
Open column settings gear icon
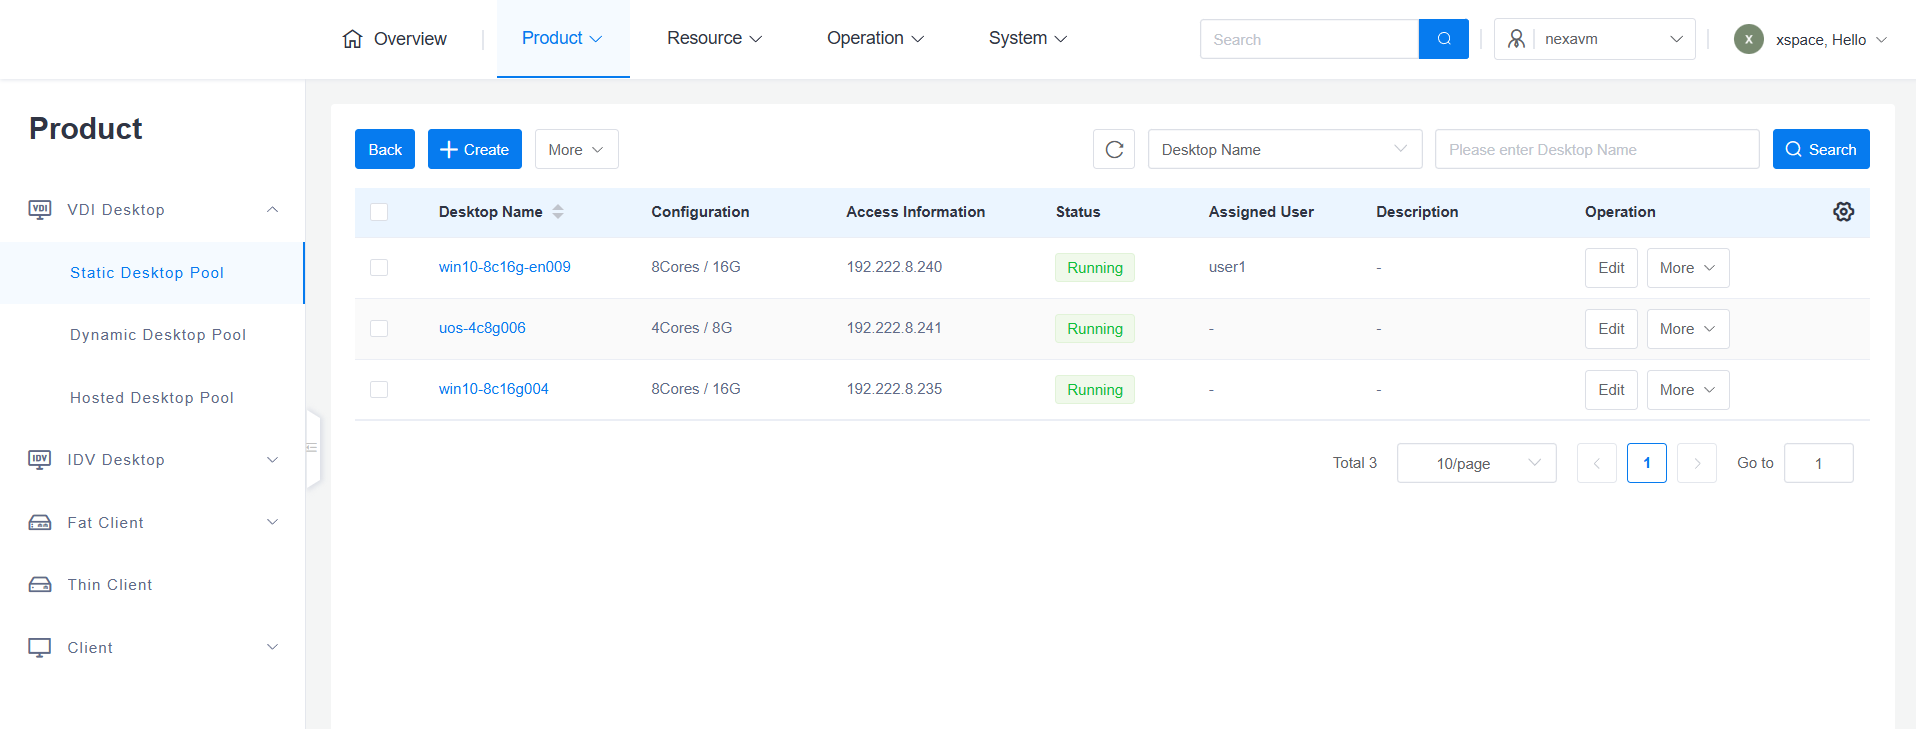(x=1843, y=212)
